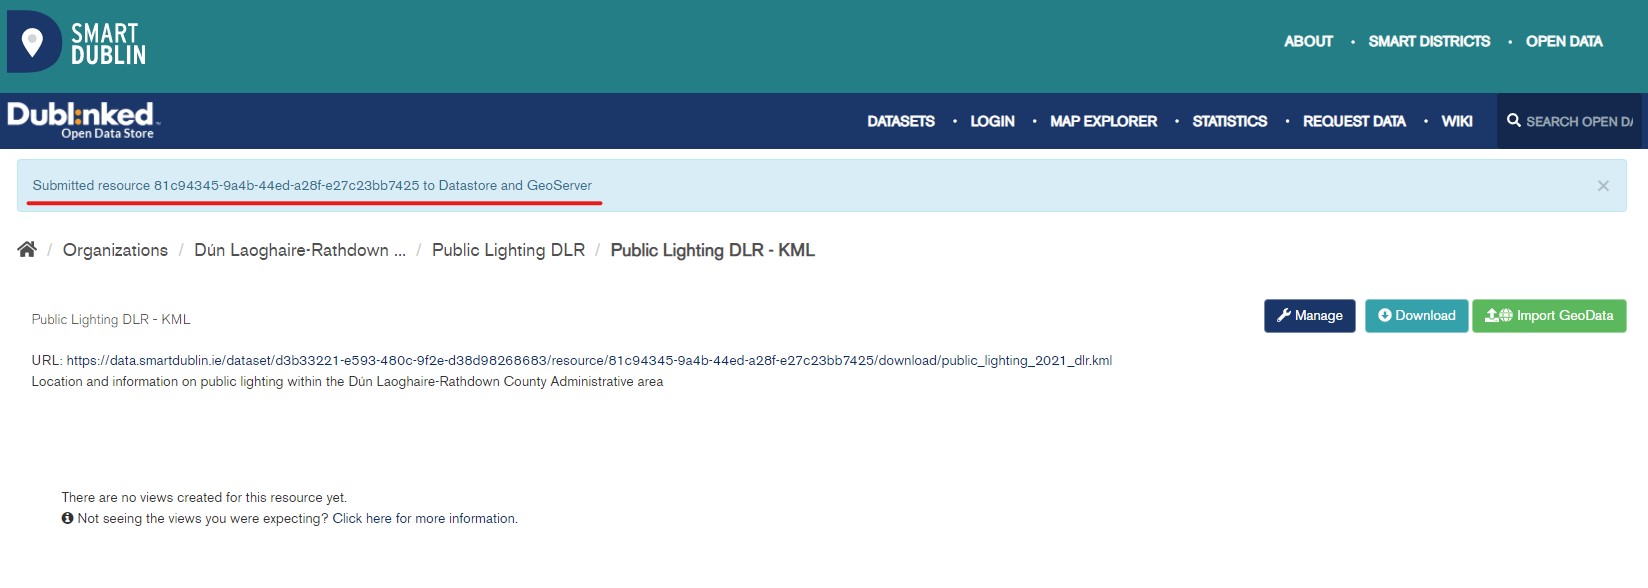Open the About menu item
Screen dimensions: 1648x588
1308,41
